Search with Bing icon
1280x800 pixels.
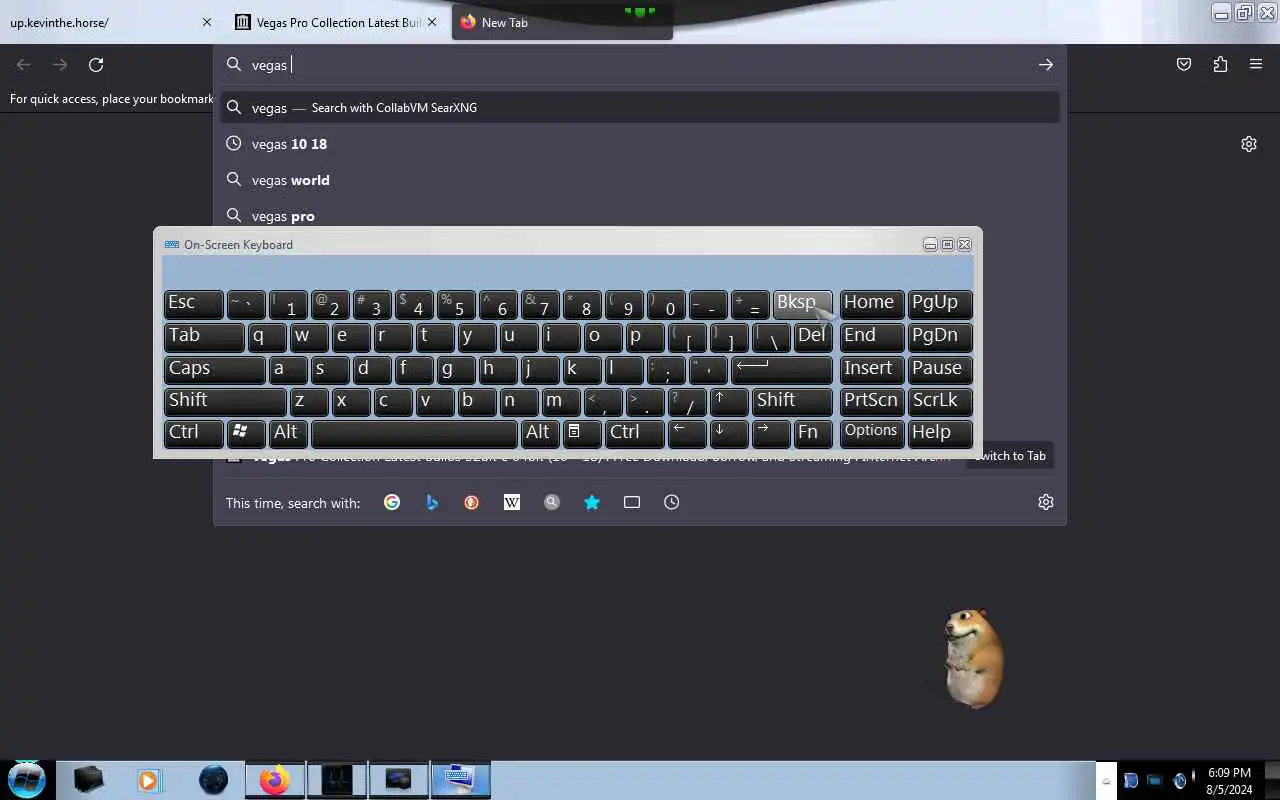pos(432,502)
